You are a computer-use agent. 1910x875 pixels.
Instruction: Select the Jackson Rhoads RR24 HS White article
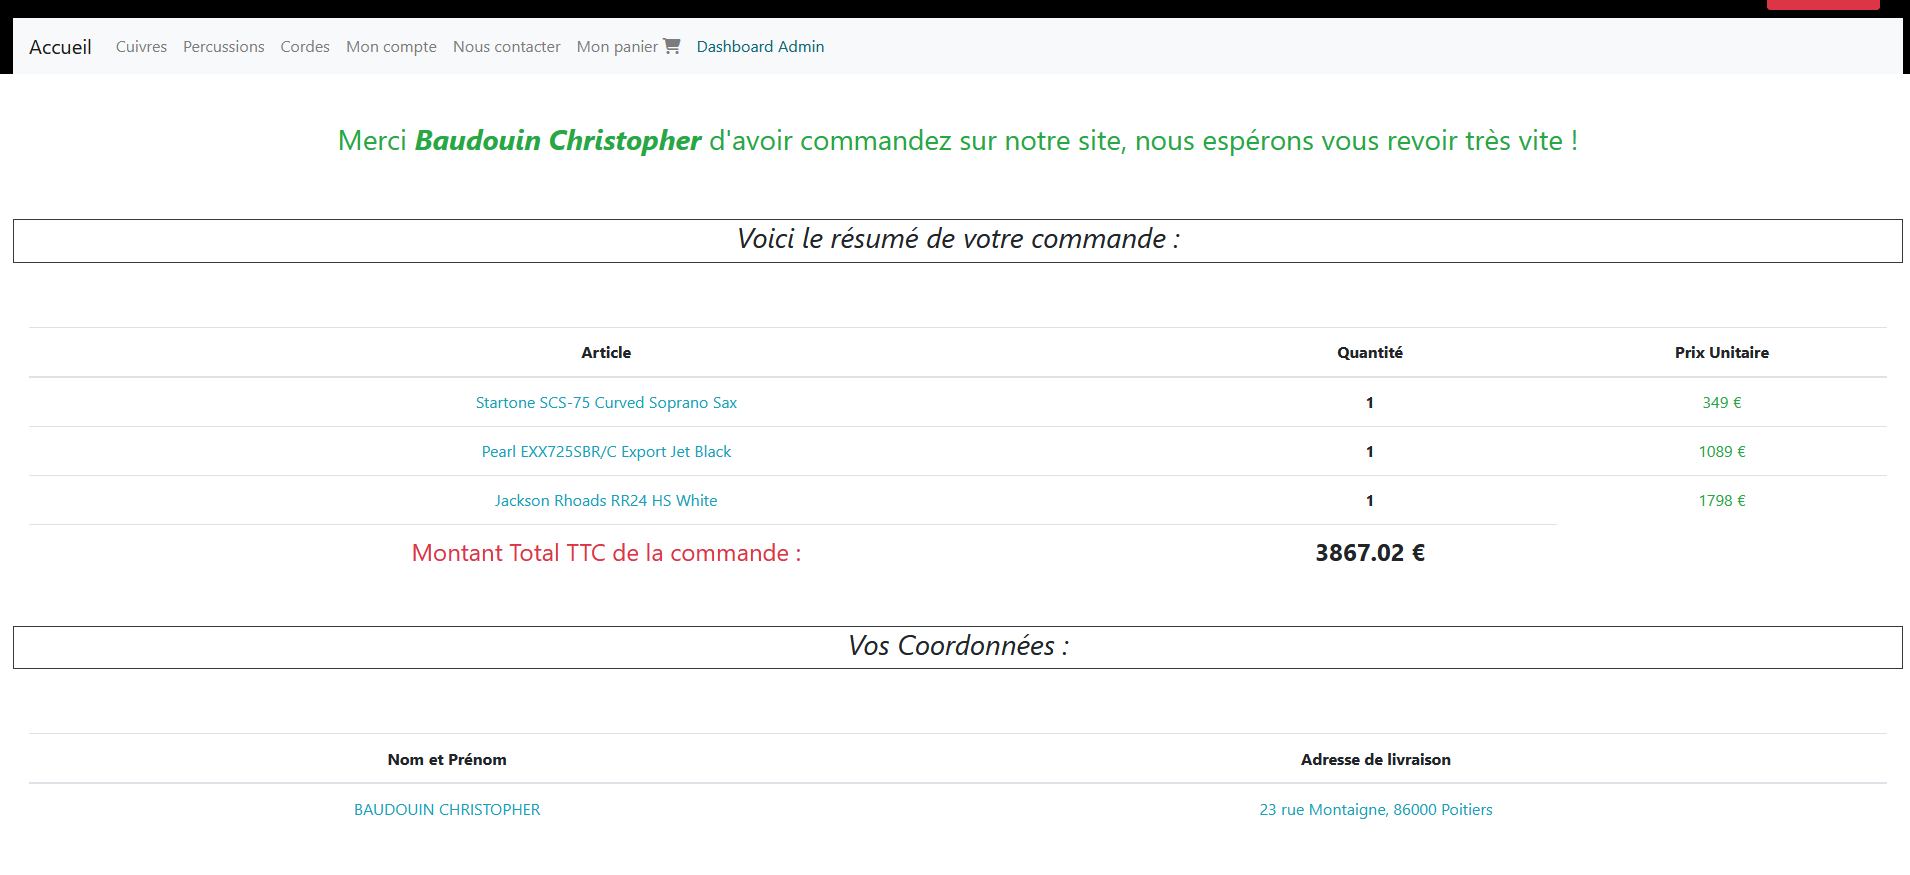(x=606, y=501)
